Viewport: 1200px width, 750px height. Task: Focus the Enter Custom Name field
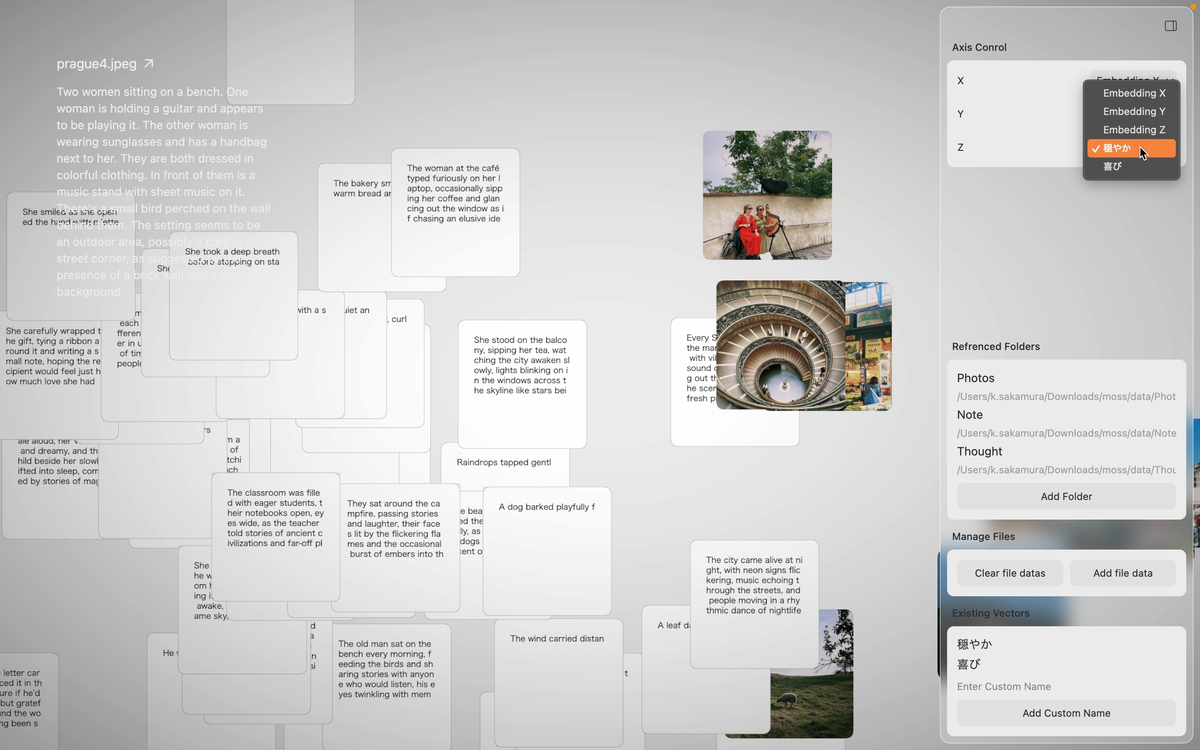(1066, 686)
